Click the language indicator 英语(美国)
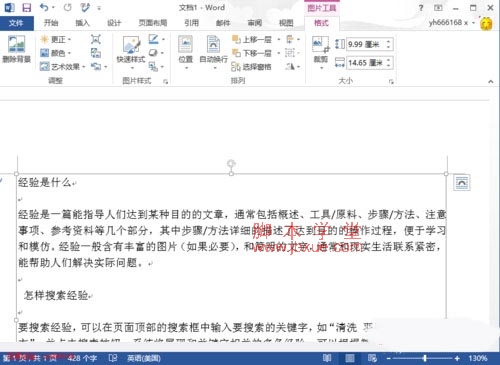 click(144, 358)
